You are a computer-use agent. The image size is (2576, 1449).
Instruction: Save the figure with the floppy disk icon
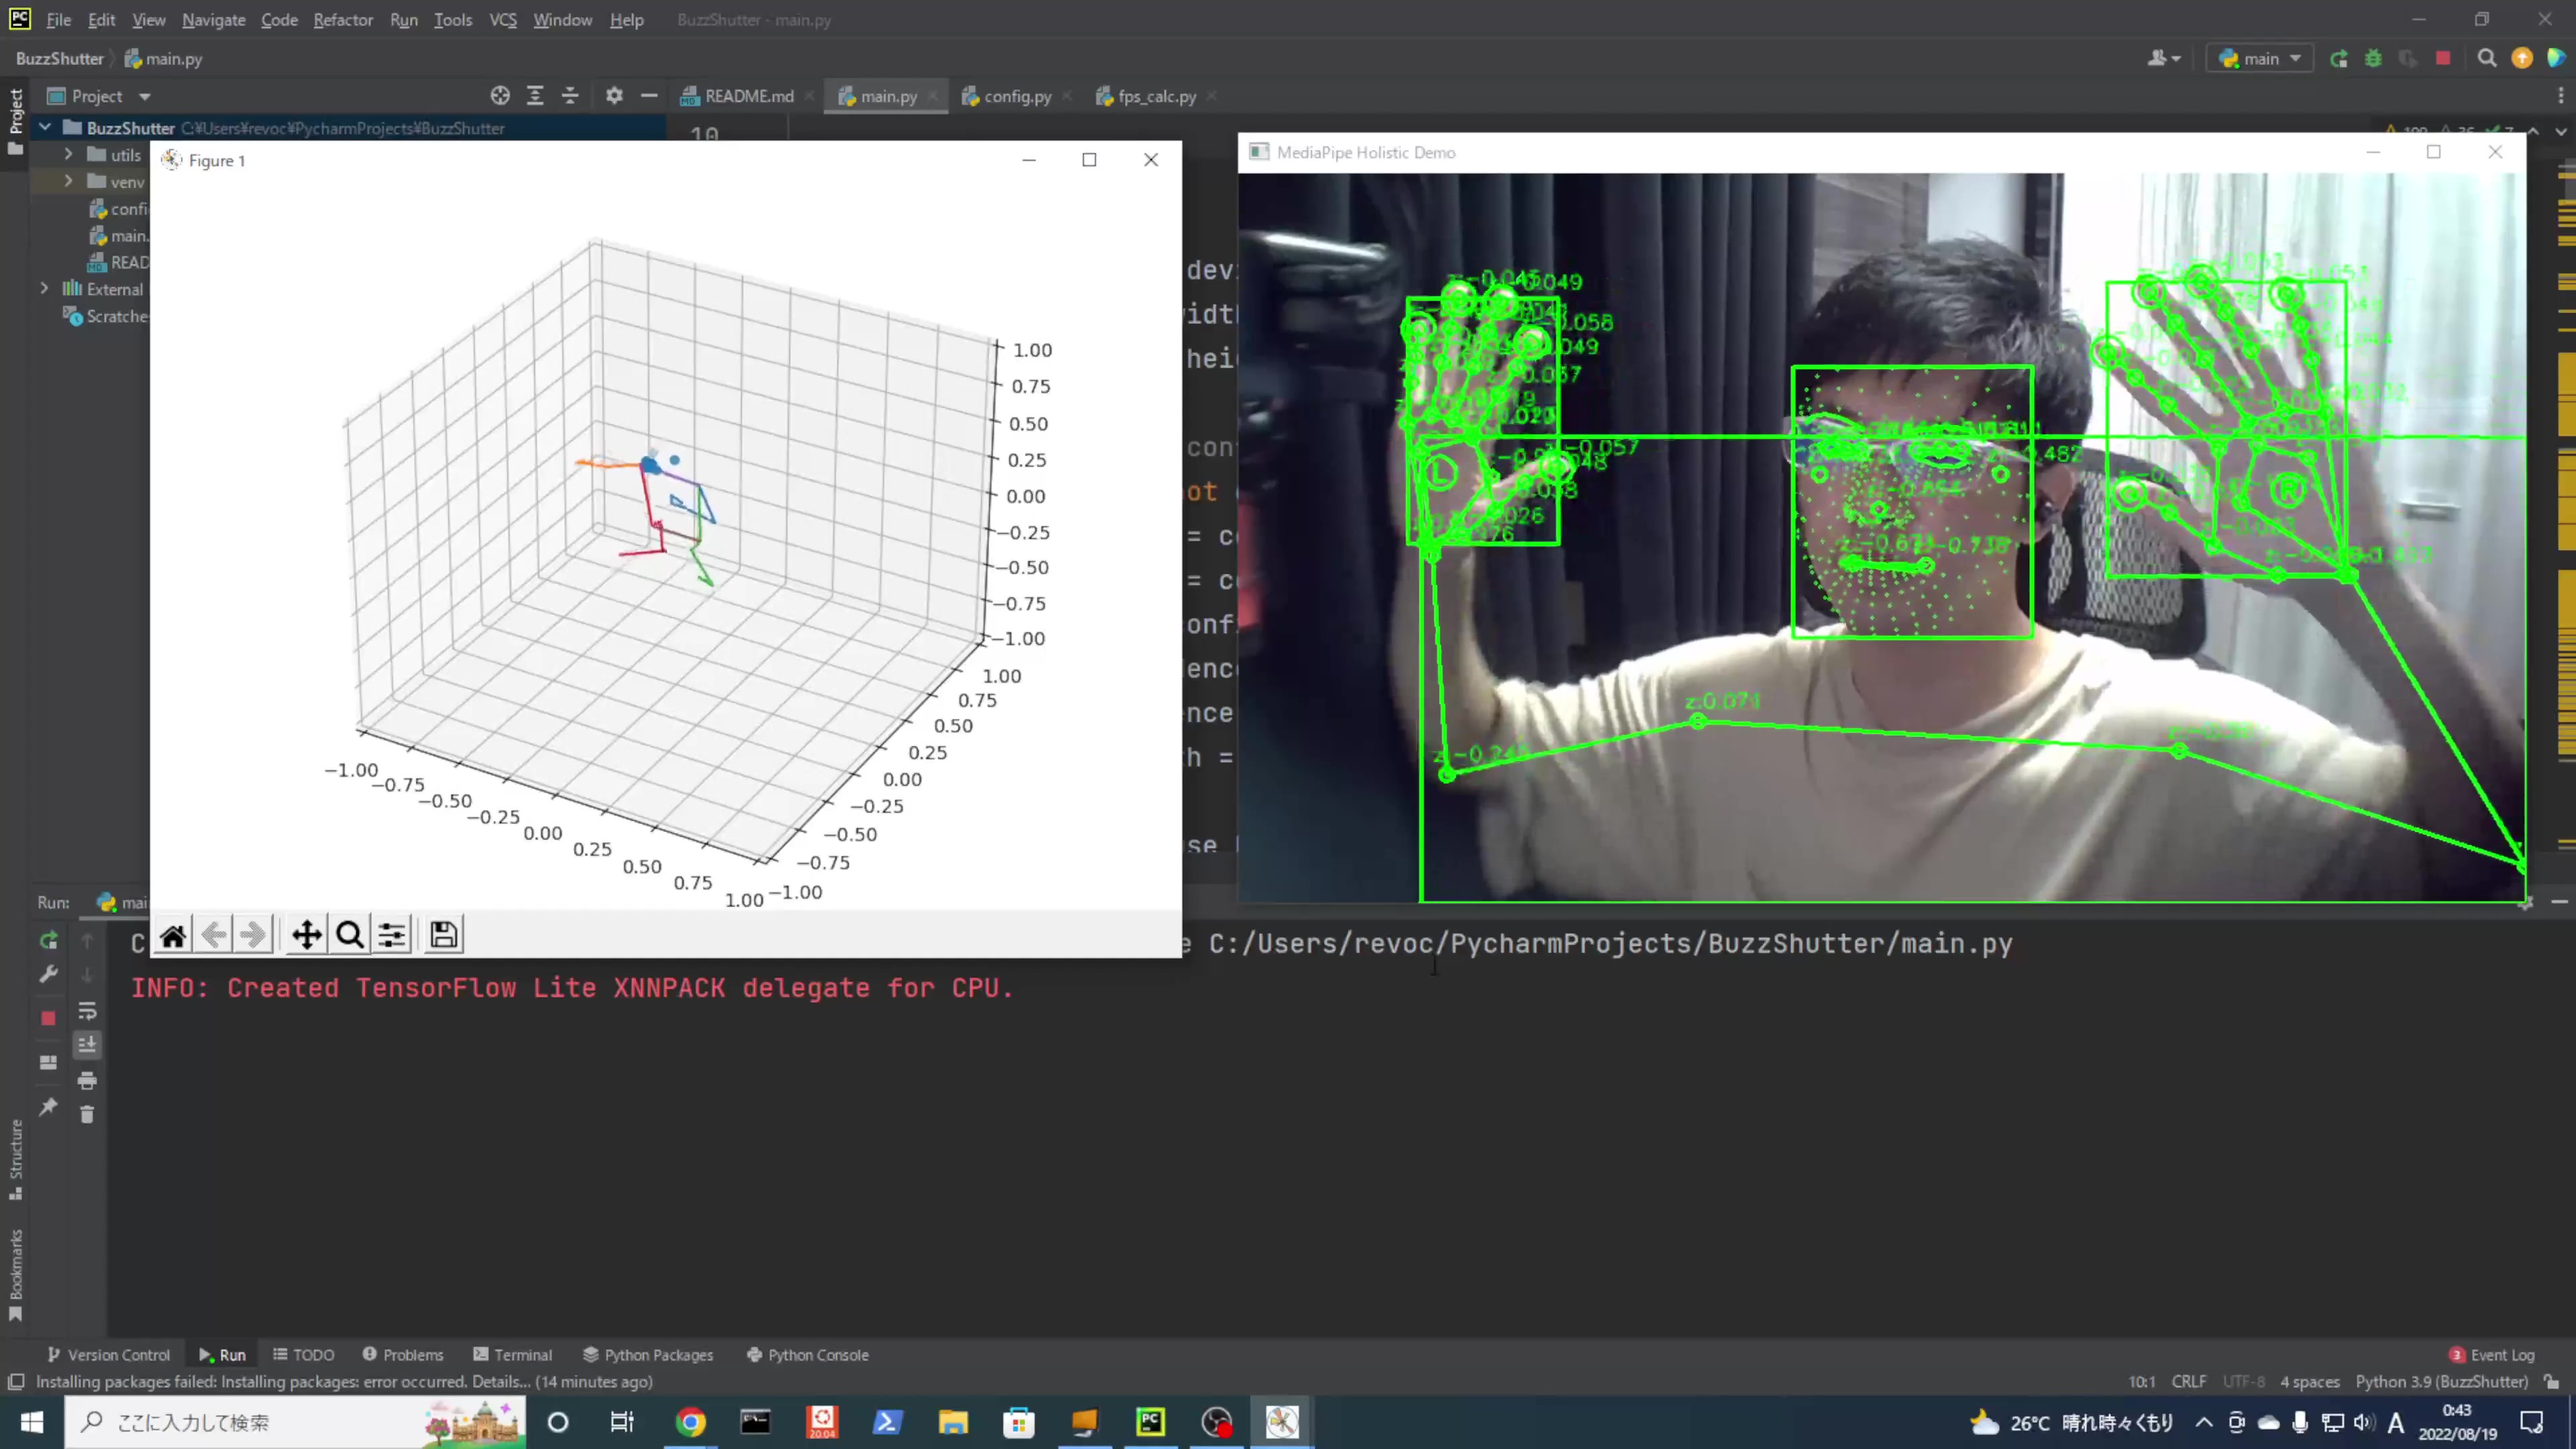click(444, 935)
